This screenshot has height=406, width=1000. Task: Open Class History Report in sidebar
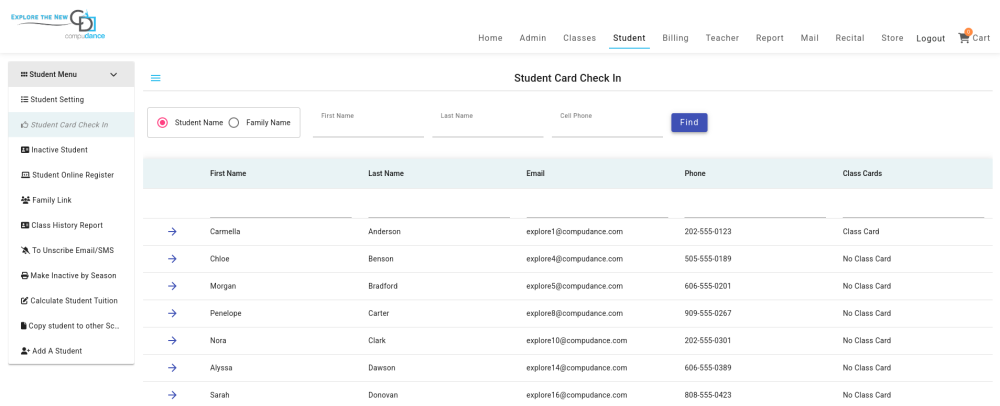click(66, 225)
